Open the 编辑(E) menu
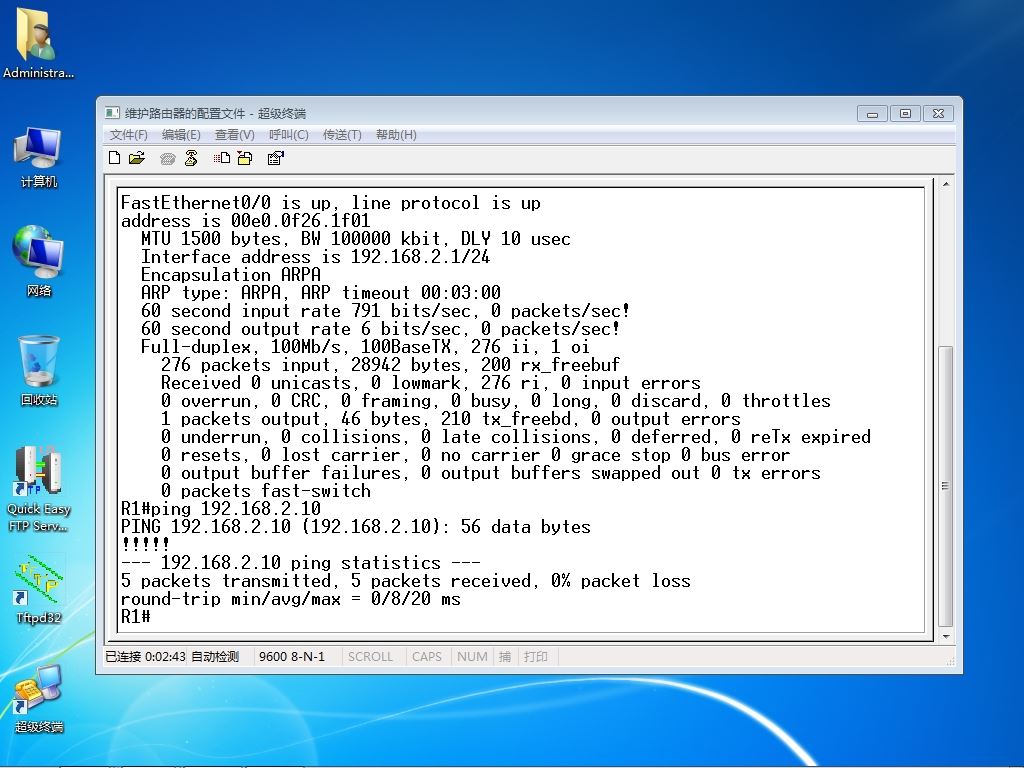The height and width of the screenshot is (768, 1024). 181,135
